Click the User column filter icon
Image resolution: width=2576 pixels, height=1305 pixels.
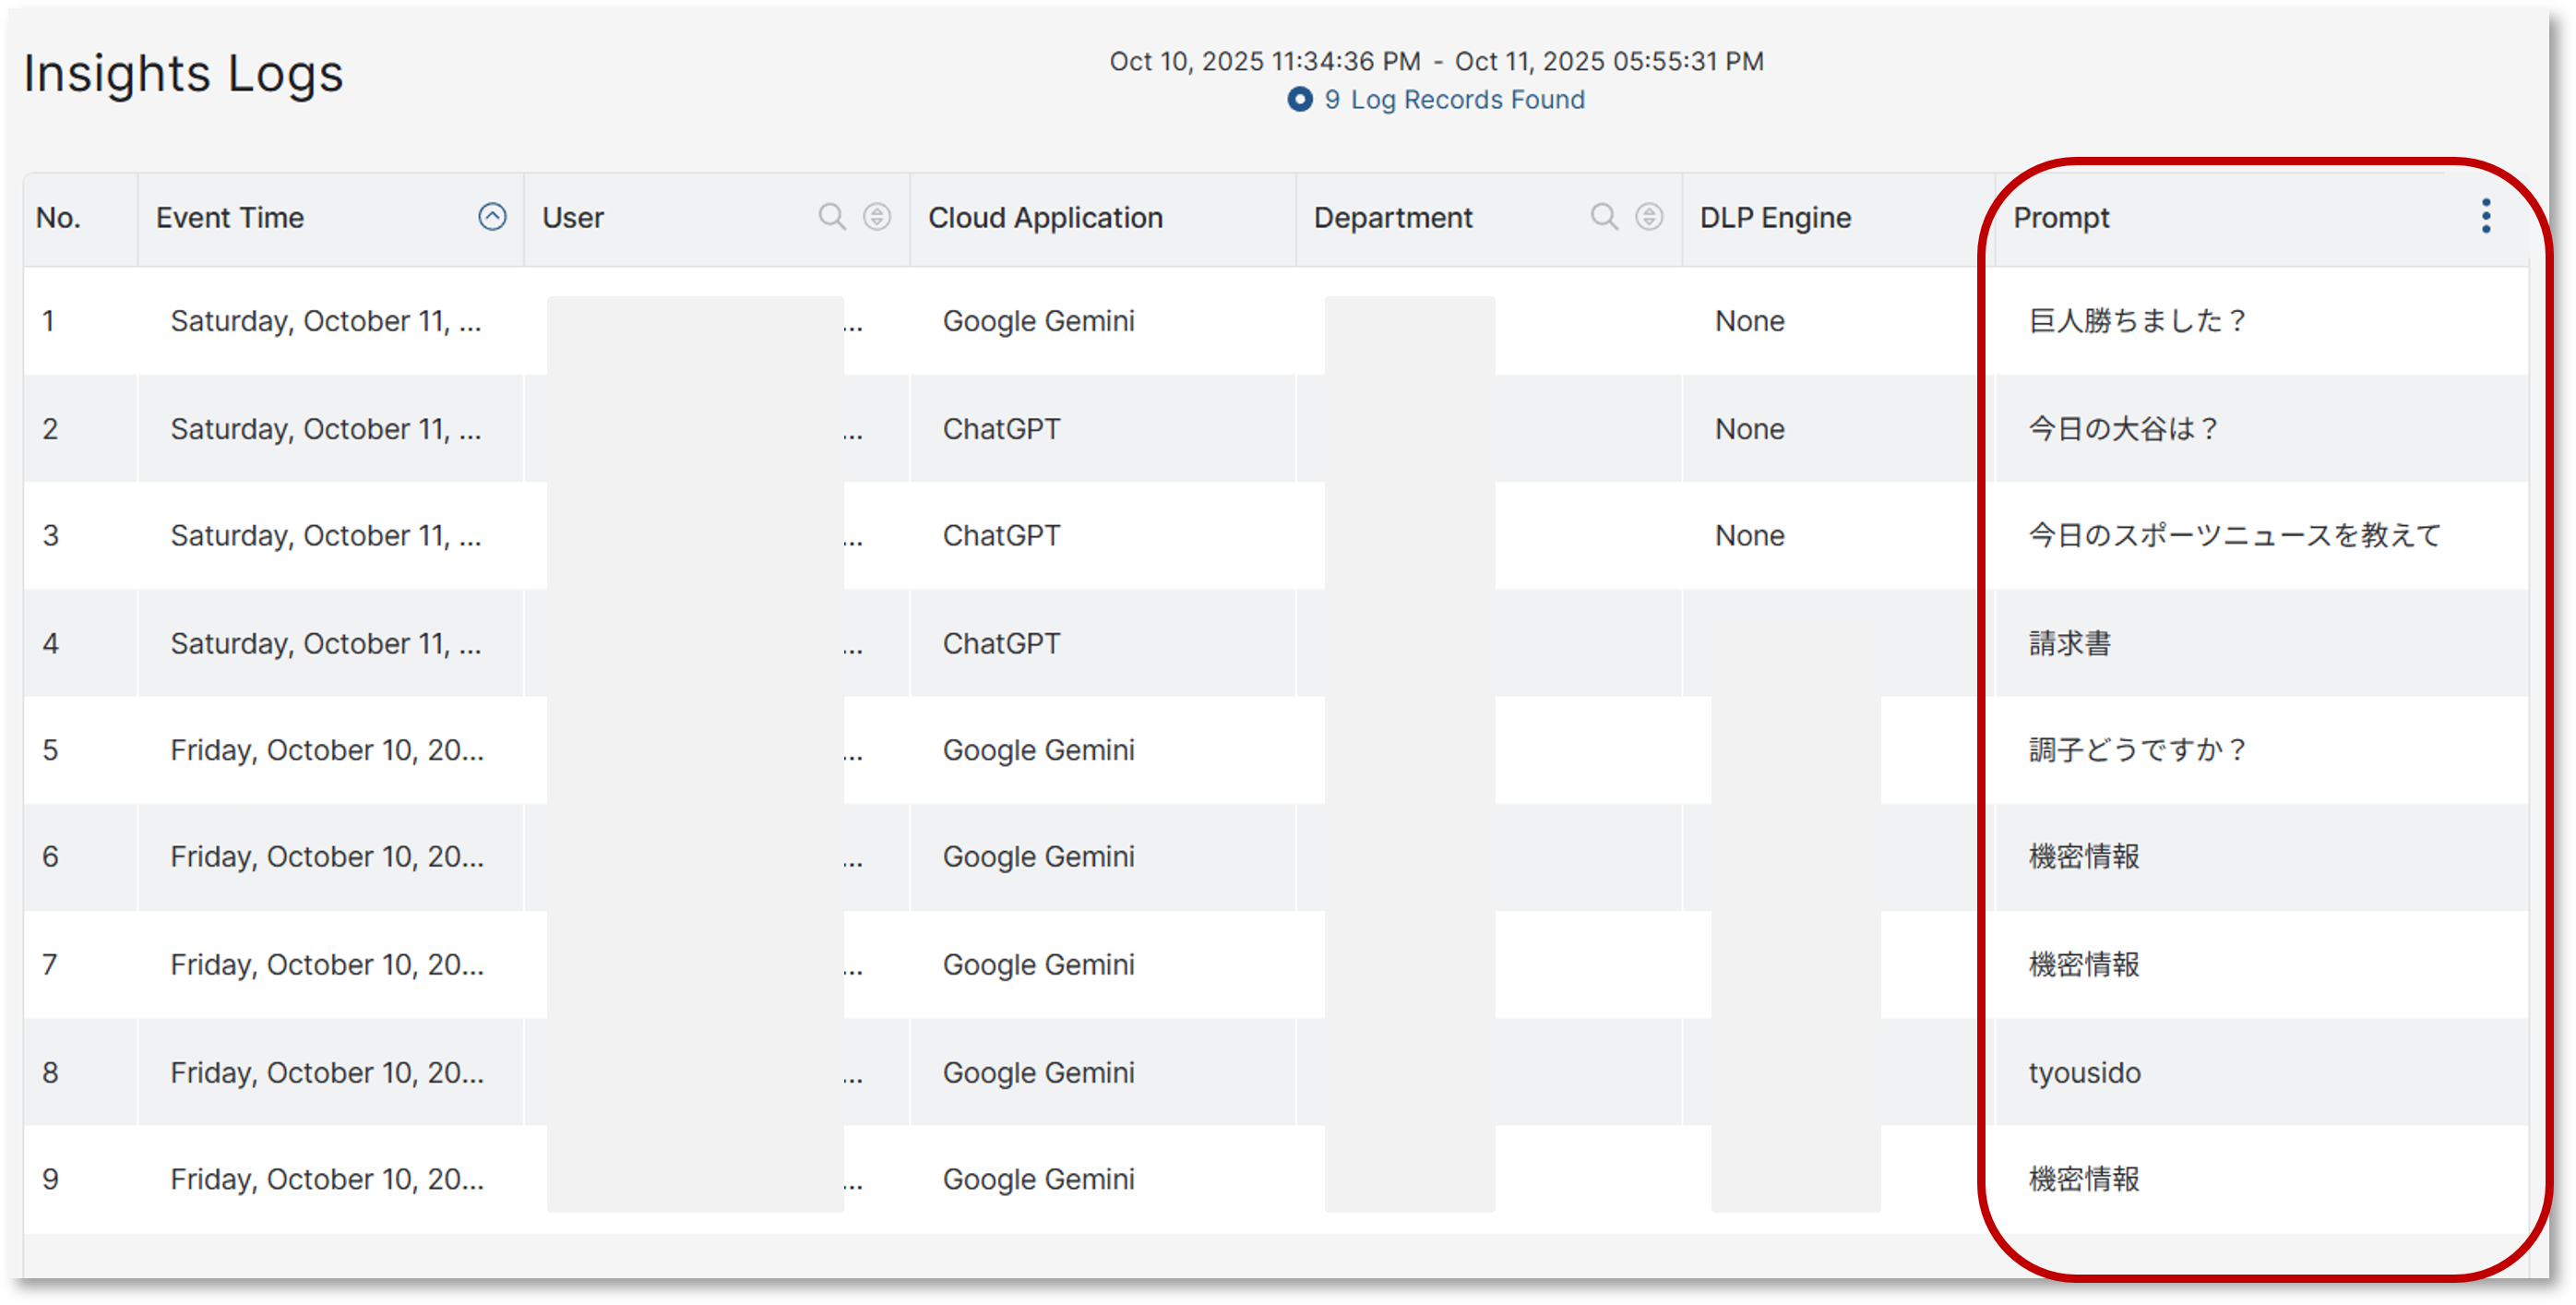(x=877, y=217)
